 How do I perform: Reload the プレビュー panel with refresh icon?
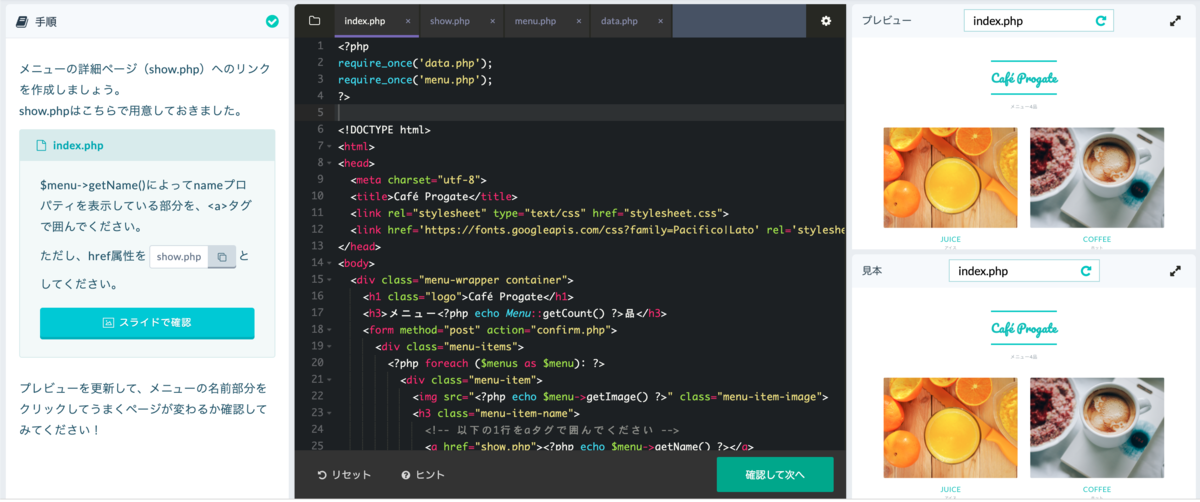tap(1101, 20)
